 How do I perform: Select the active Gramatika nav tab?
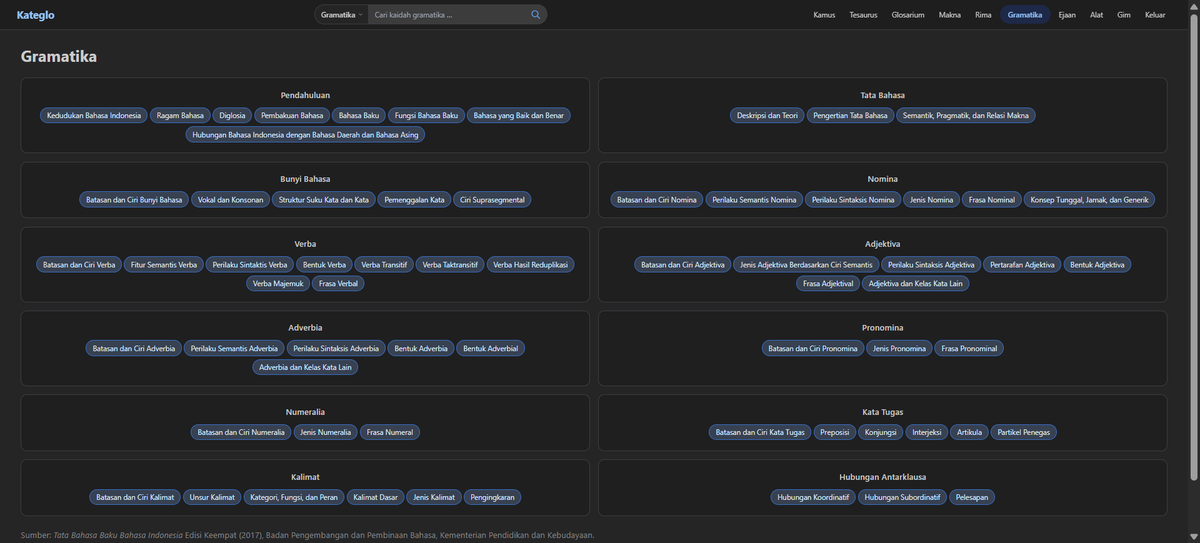coord(1025,15)
